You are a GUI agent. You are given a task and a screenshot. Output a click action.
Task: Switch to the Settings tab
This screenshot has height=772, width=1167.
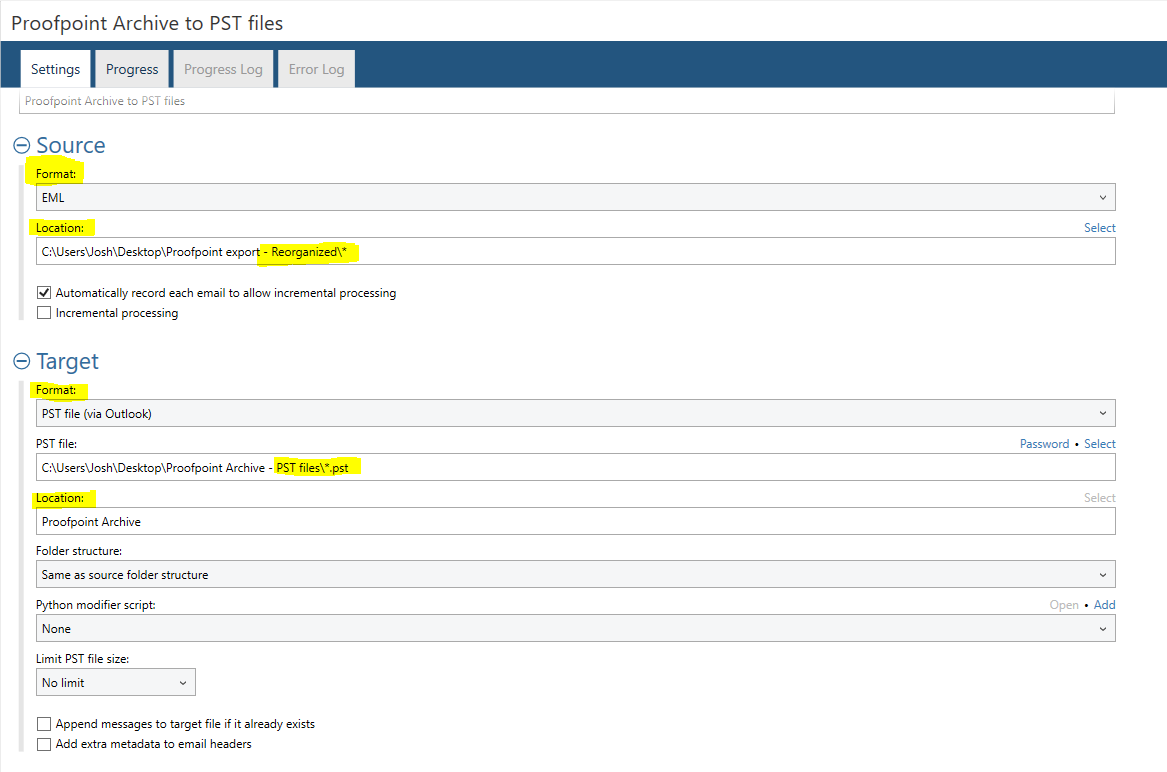[55, 69]
